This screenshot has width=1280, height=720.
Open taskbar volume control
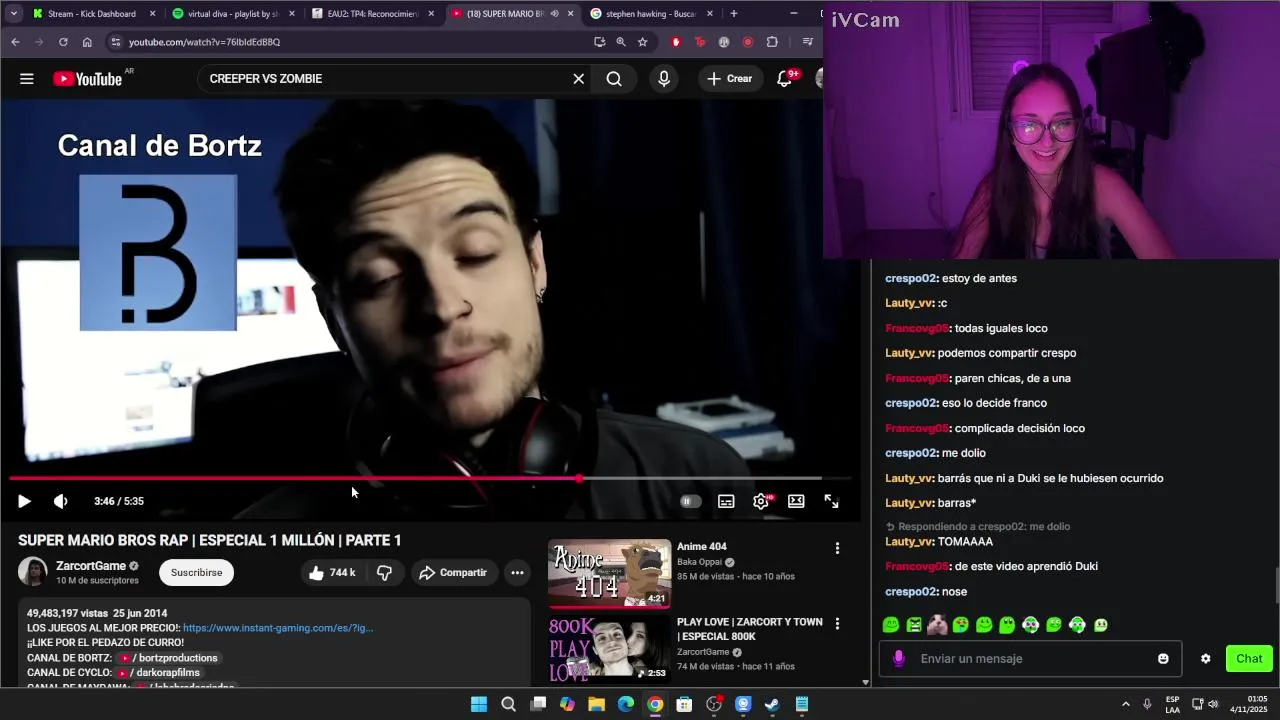pos(1213,704)
